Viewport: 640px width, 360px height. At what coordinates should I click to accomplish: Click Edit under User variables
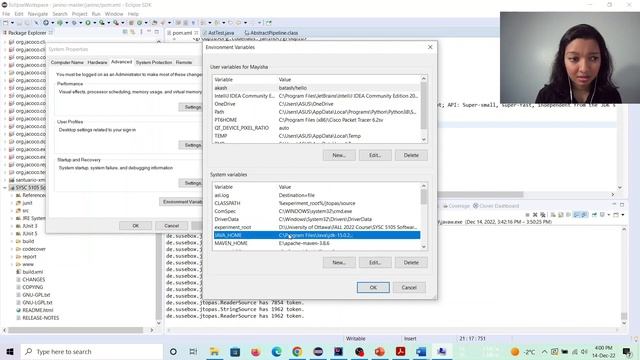point(375,155)
